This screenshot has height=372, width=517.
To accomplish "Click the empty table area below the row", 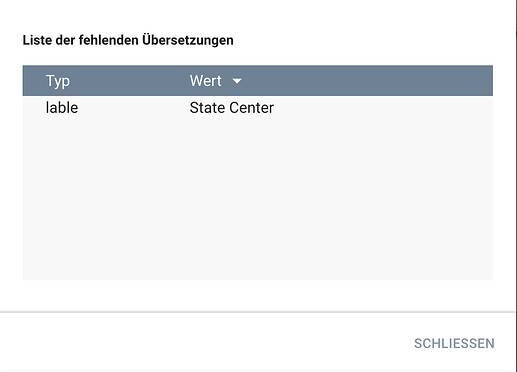I will pyautogui.click(x=258, y=200).
